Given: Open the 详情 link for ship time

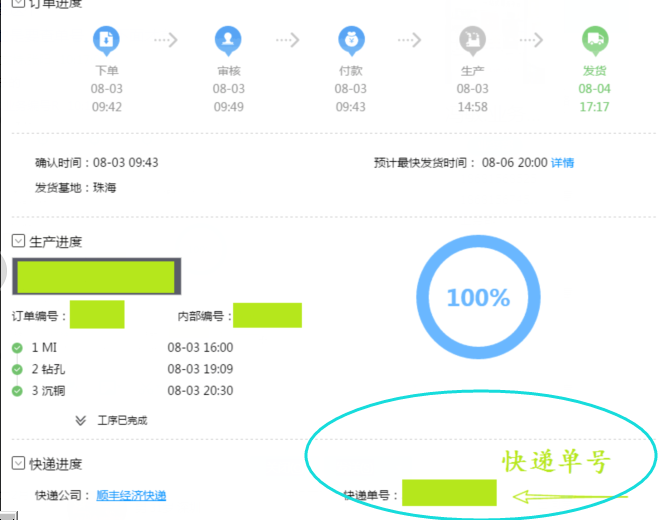Looking at the screenshot, I should point(563,163).
